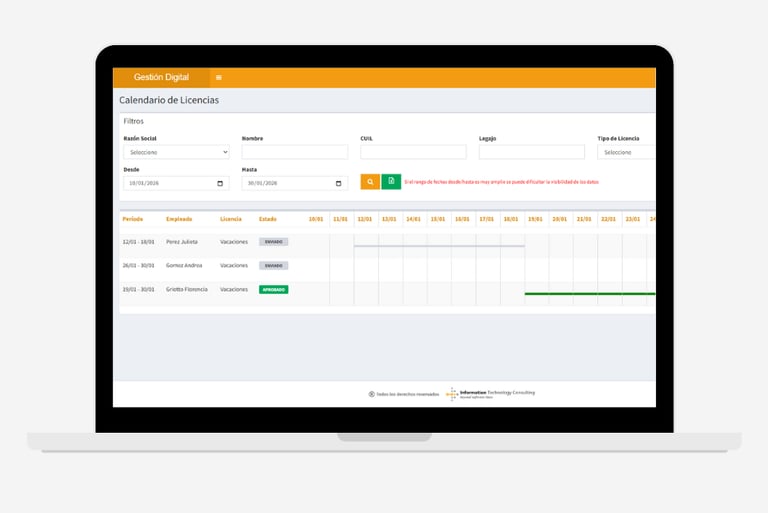The width and height of the screenshot is (768, 513).
Task: Click the Estado column header
Action: 268,219
